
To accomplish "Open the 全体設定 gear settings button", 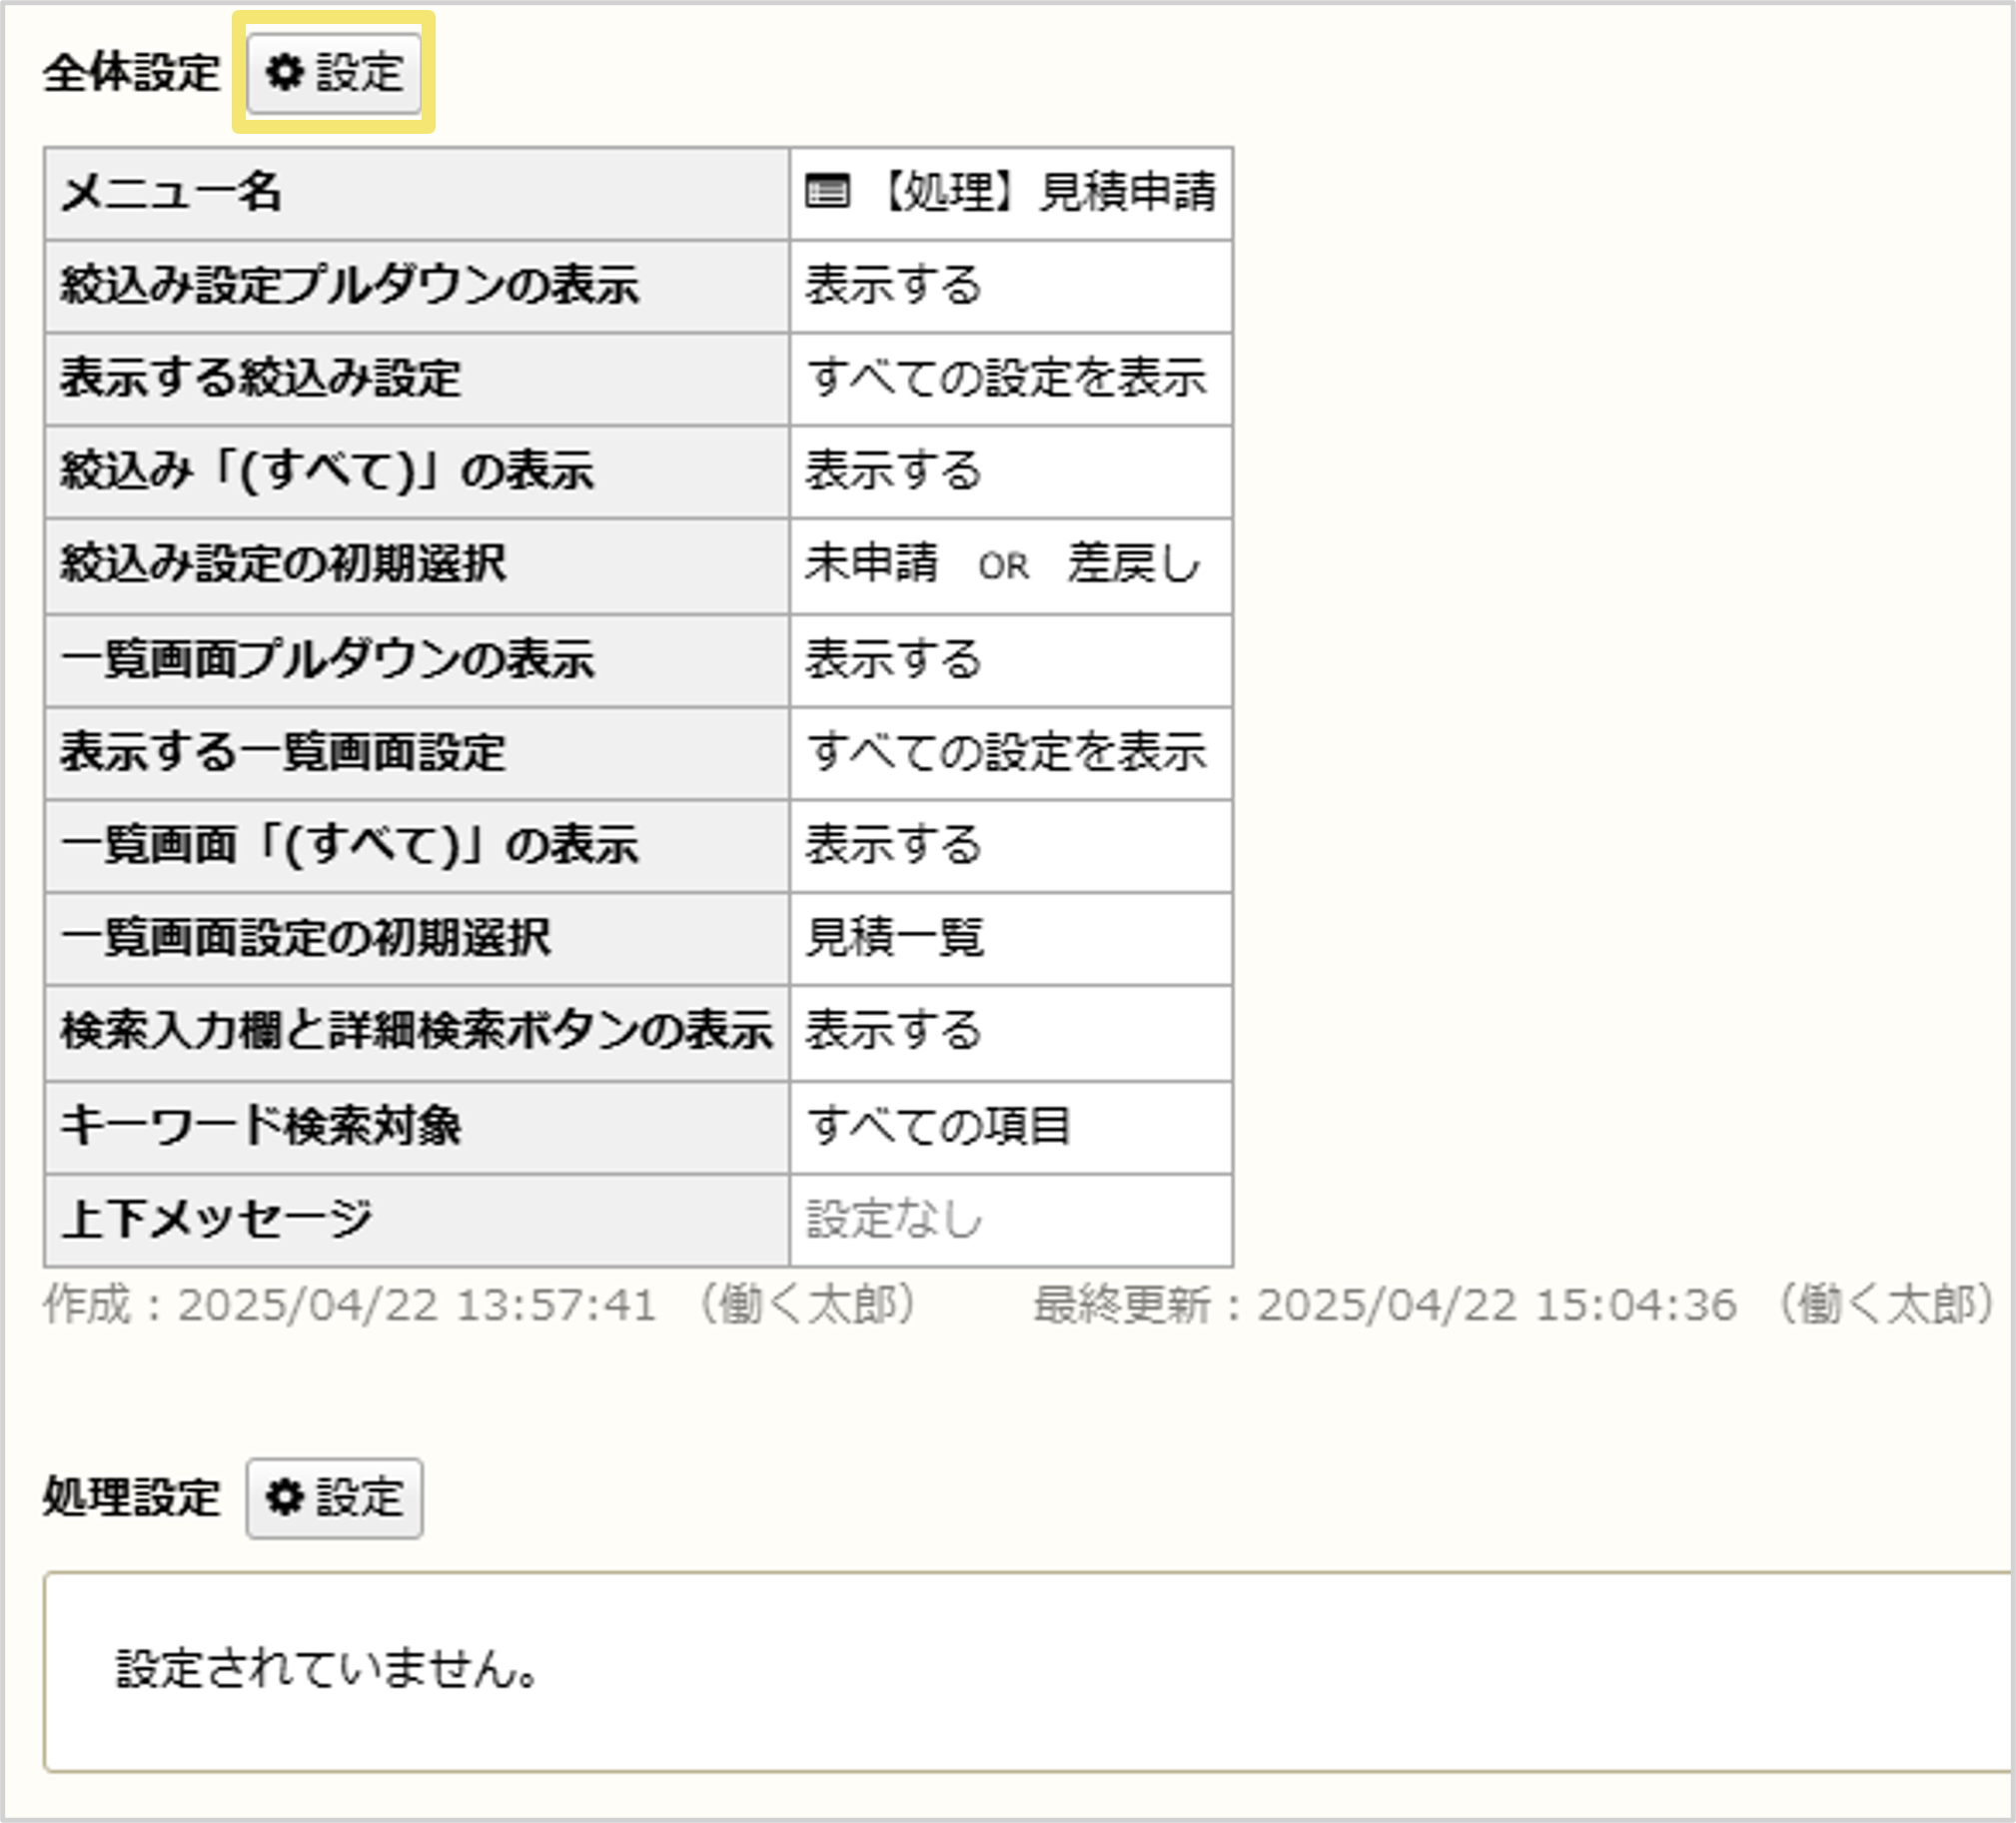I will click(332, 73).
